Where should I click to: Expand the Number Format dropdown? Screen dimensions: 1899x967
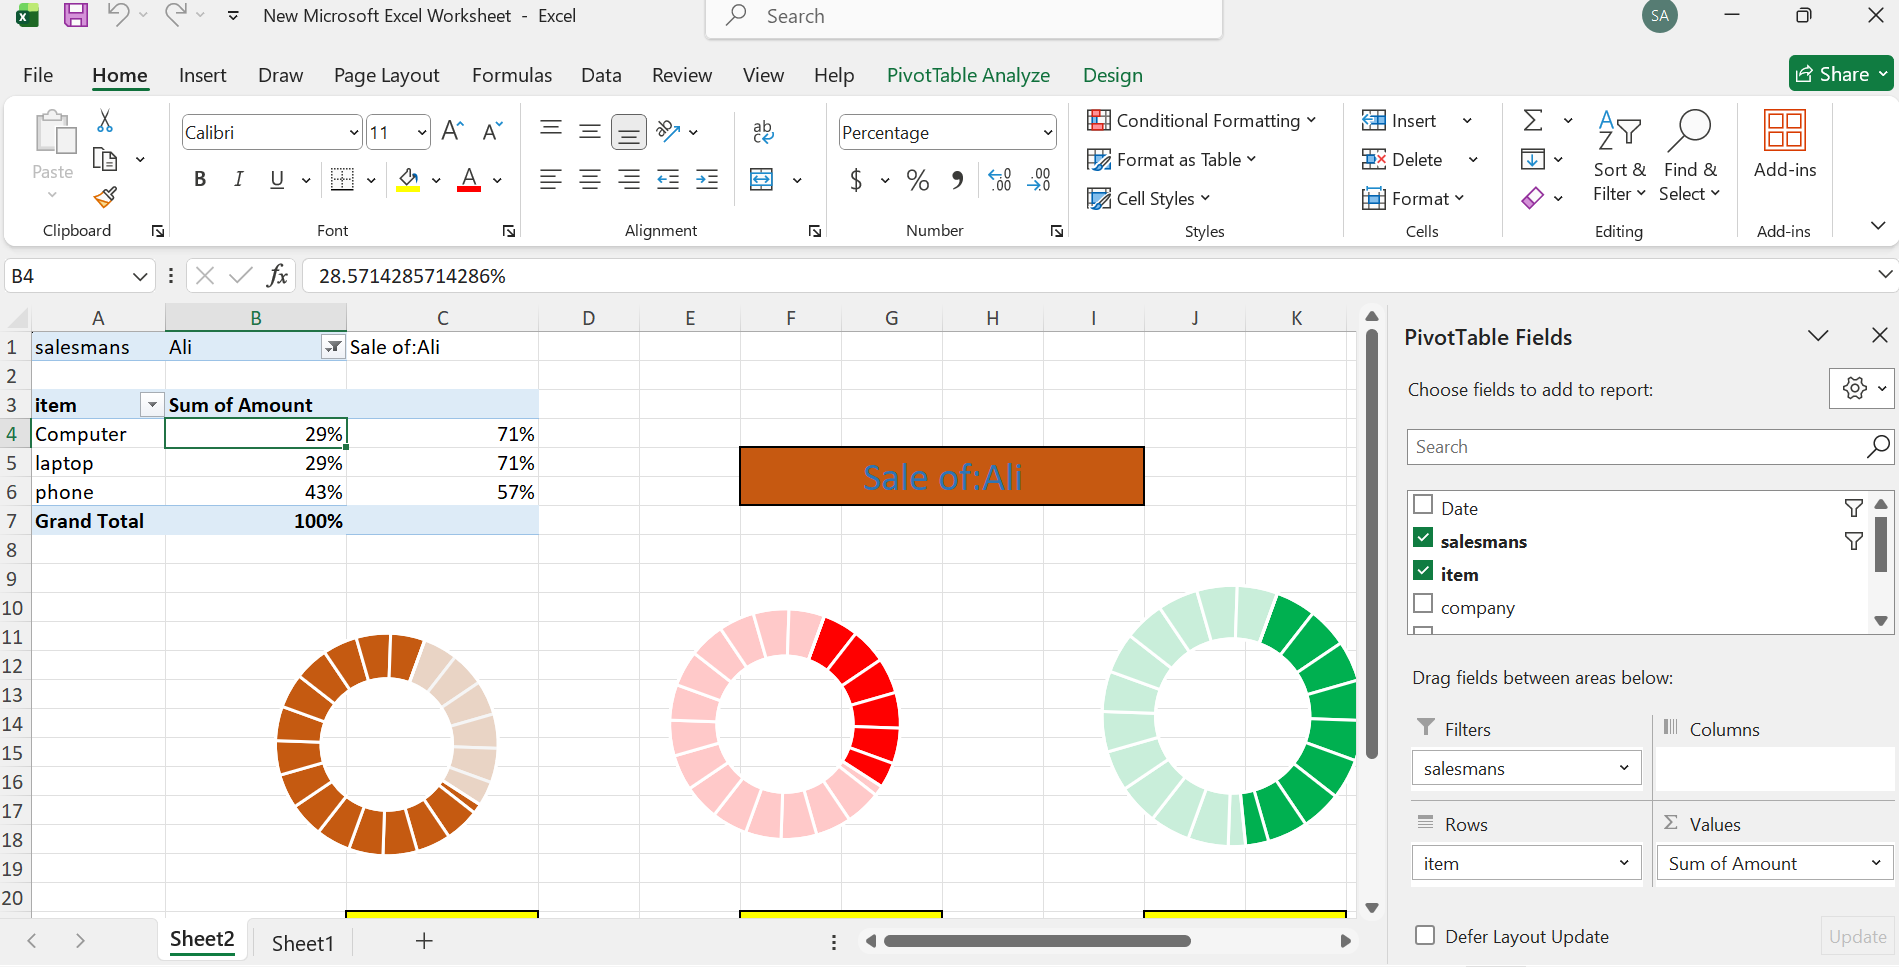click(1047, 133)
